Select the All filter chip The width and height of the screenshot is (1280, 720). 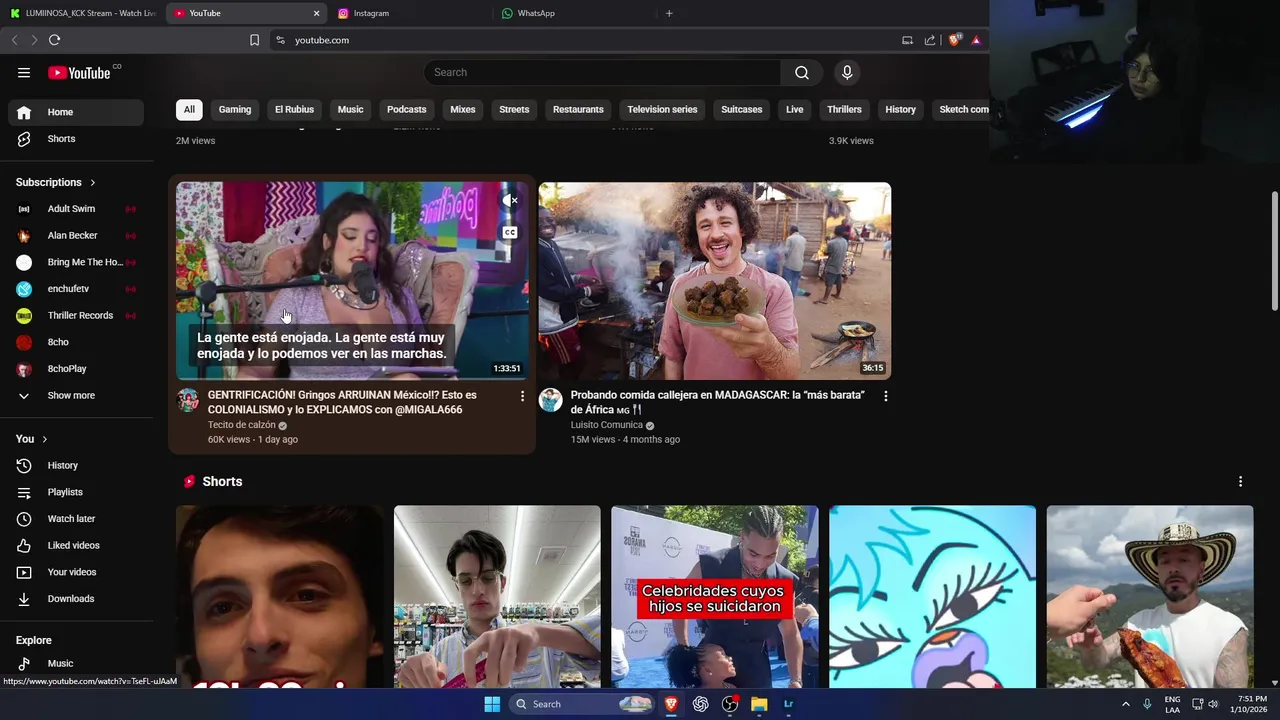[189, 109]
